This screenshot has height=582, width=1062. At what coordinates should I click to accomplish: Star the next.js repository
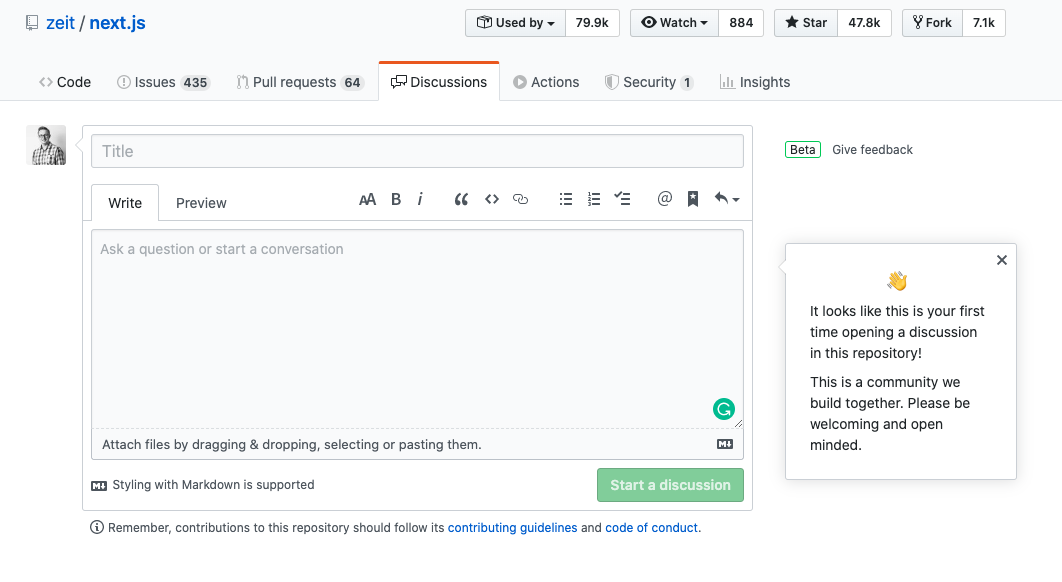point(806,23)
